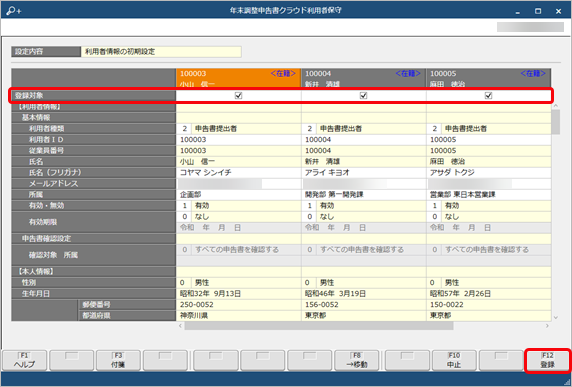Click the 申告書確認設定 row label
572x387 pixels.
tap(94, 239)
